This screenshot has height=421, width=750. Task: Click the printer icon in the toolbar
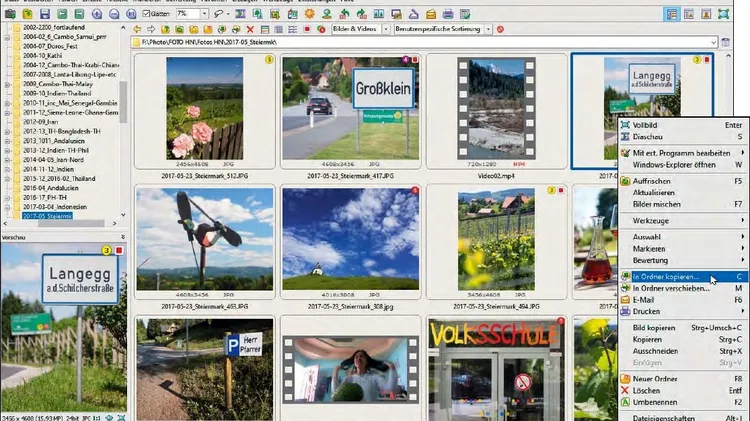pyautogui.click(x=448, y=14)
